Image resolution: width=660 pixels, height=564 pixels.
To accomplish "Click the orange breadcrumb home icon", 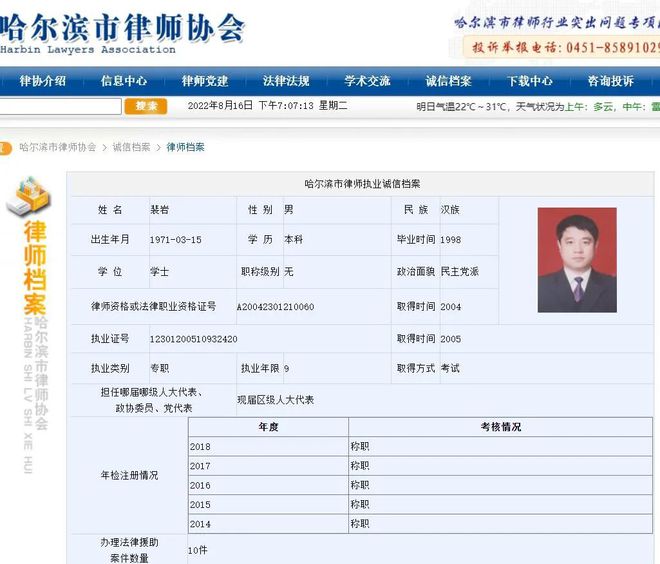I will (x=5, y=148).
